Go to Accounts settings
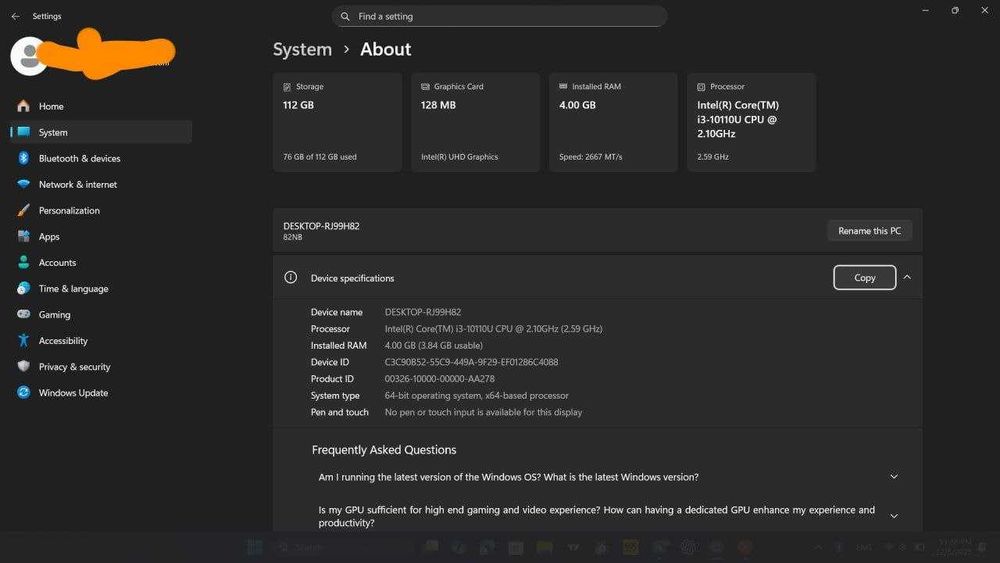1000x563 pixels. [x=57, y=263]
